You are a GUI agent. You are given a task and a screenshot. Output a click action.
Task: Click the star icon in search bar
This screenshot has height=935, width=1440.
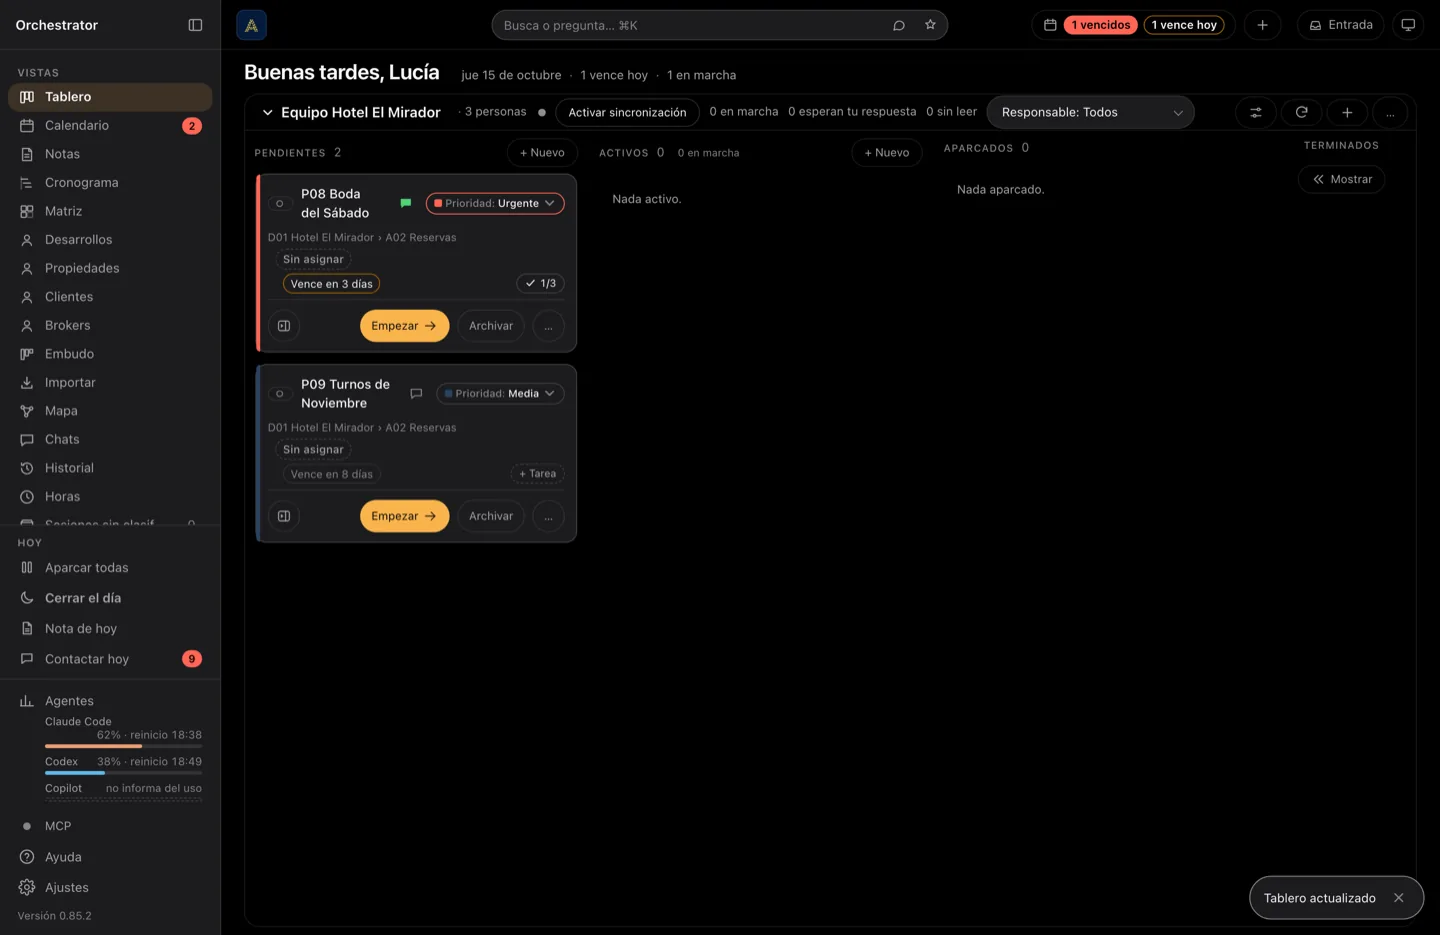[x=930, y=25]
